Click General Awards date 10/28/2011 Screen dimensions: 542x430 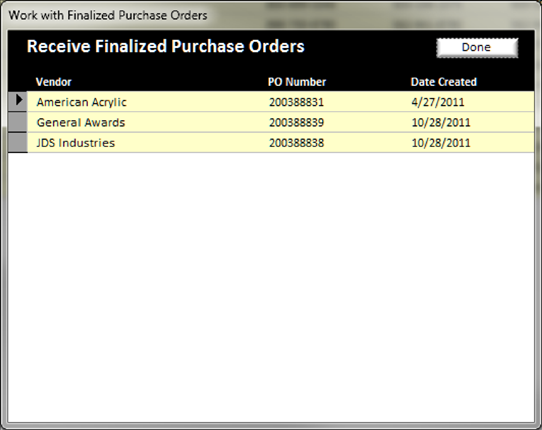[441, 122]
